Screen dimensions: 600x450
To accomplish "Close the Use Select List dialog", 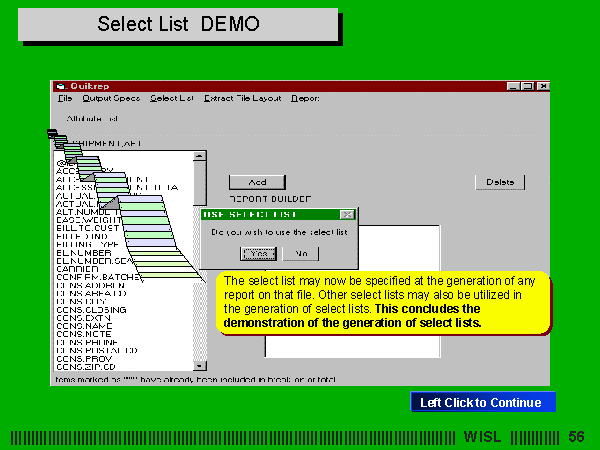I will [x=347, y=214].
